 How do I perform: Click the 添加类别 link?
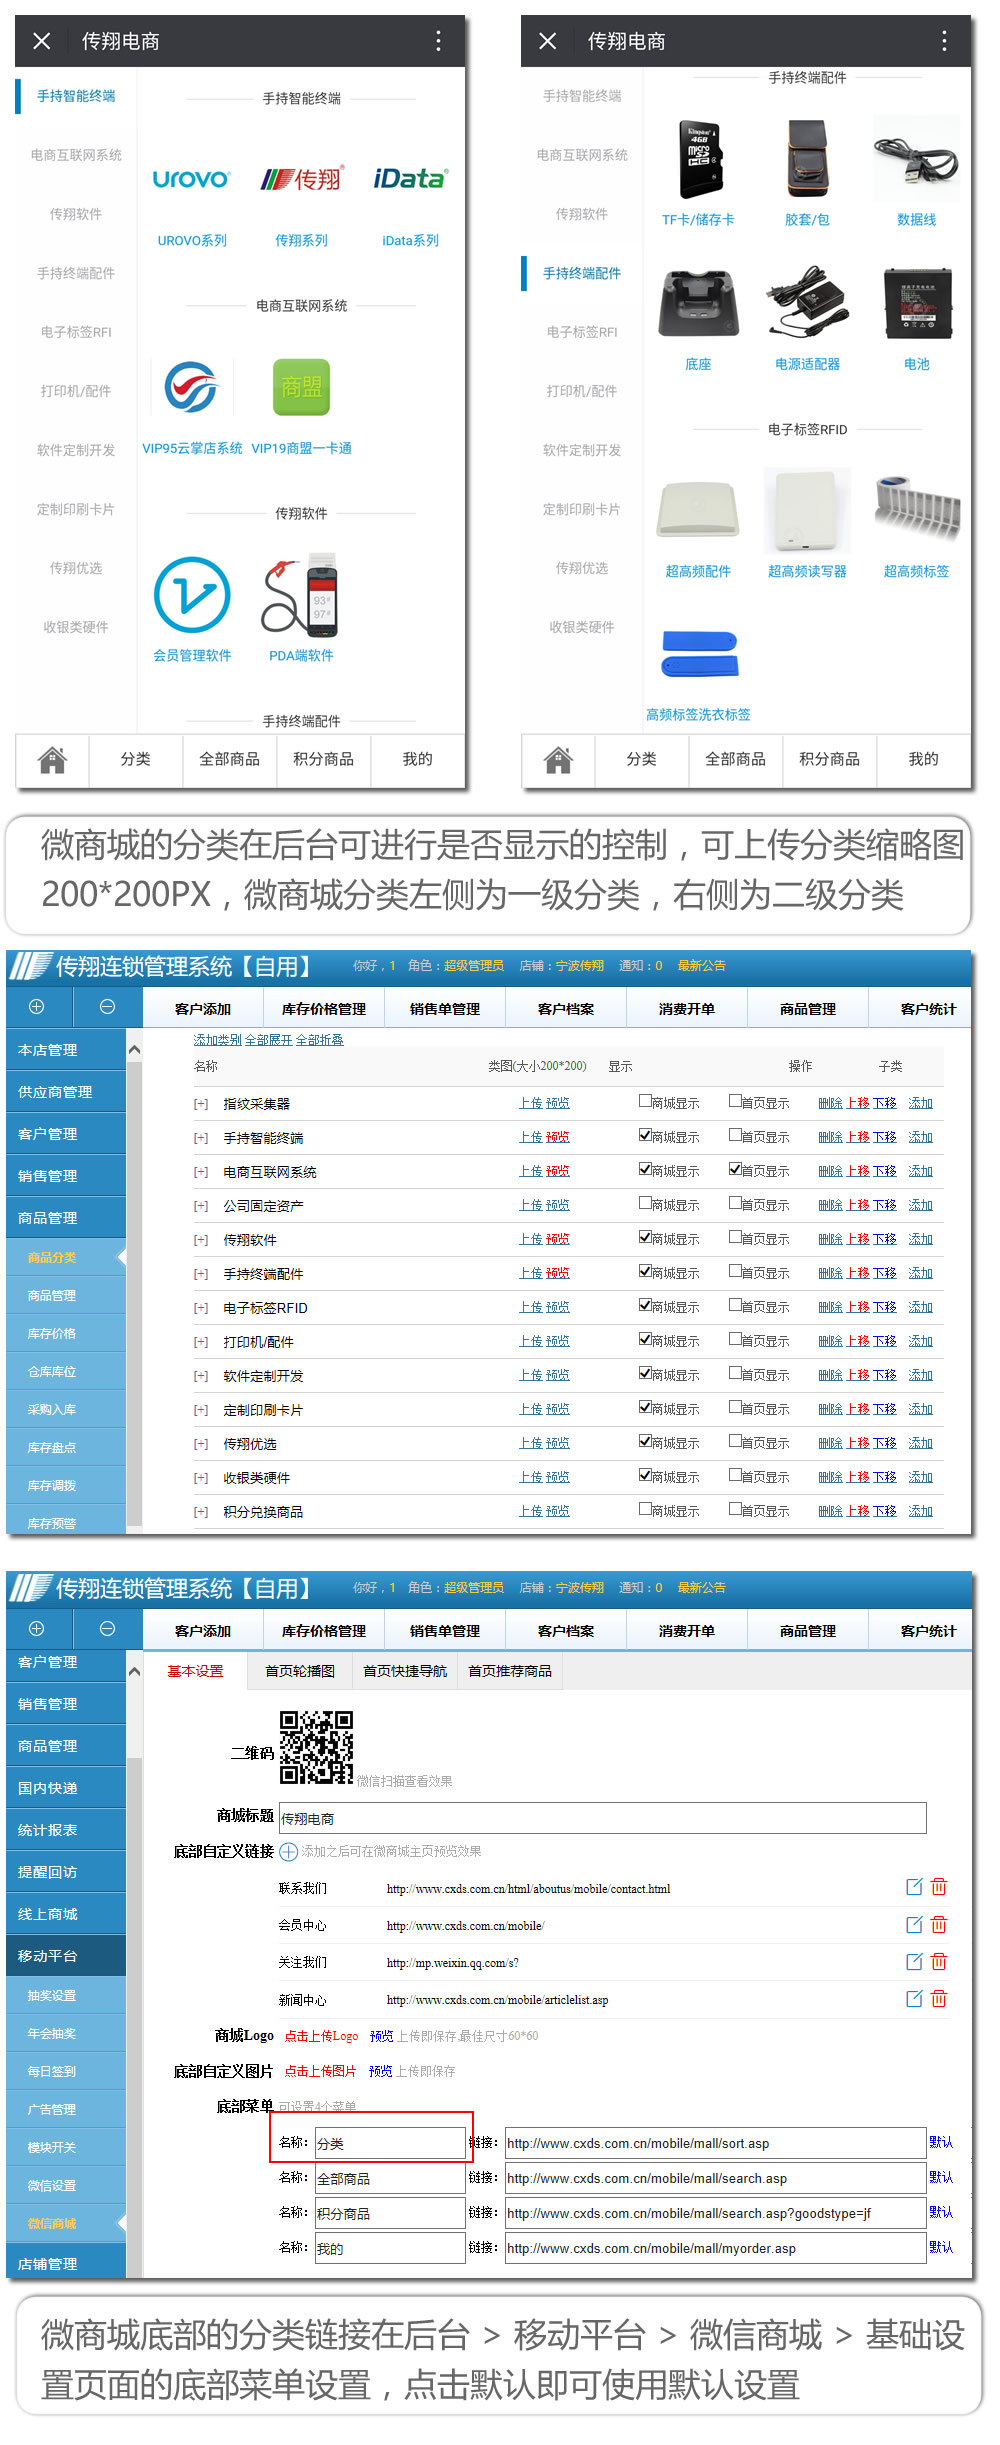tap(217, 1040)
